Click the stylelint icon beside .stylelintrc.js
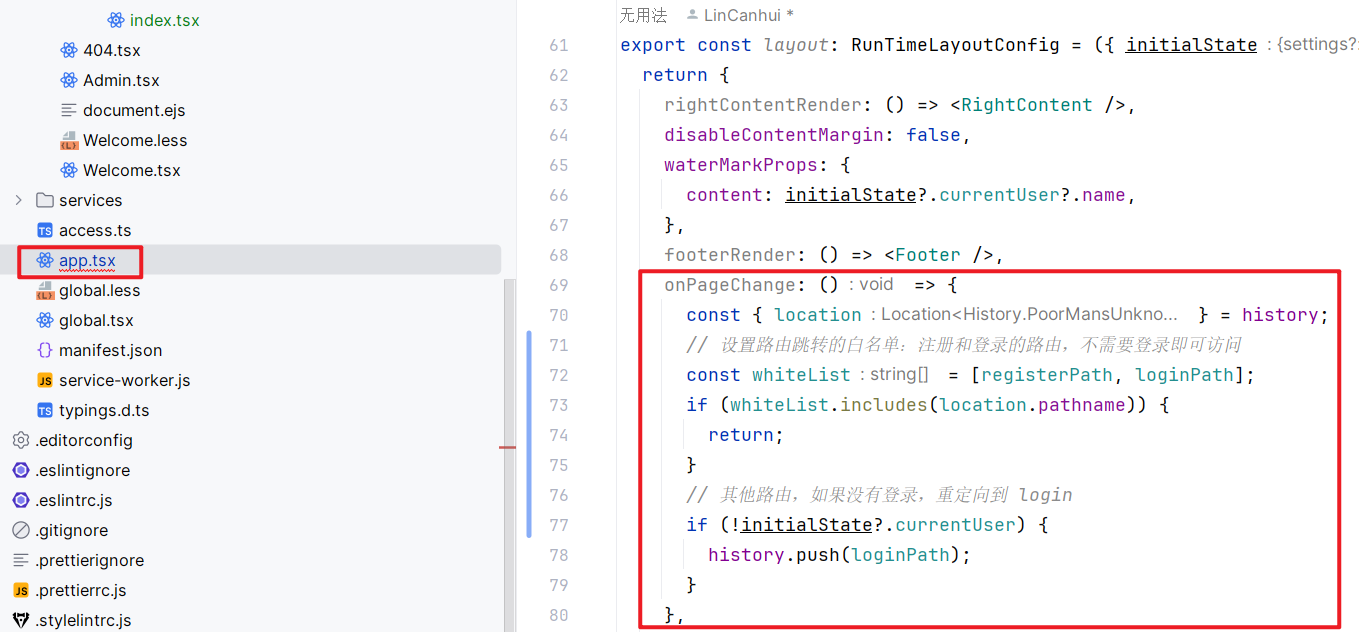1359x632 pixels. point(21,620)
